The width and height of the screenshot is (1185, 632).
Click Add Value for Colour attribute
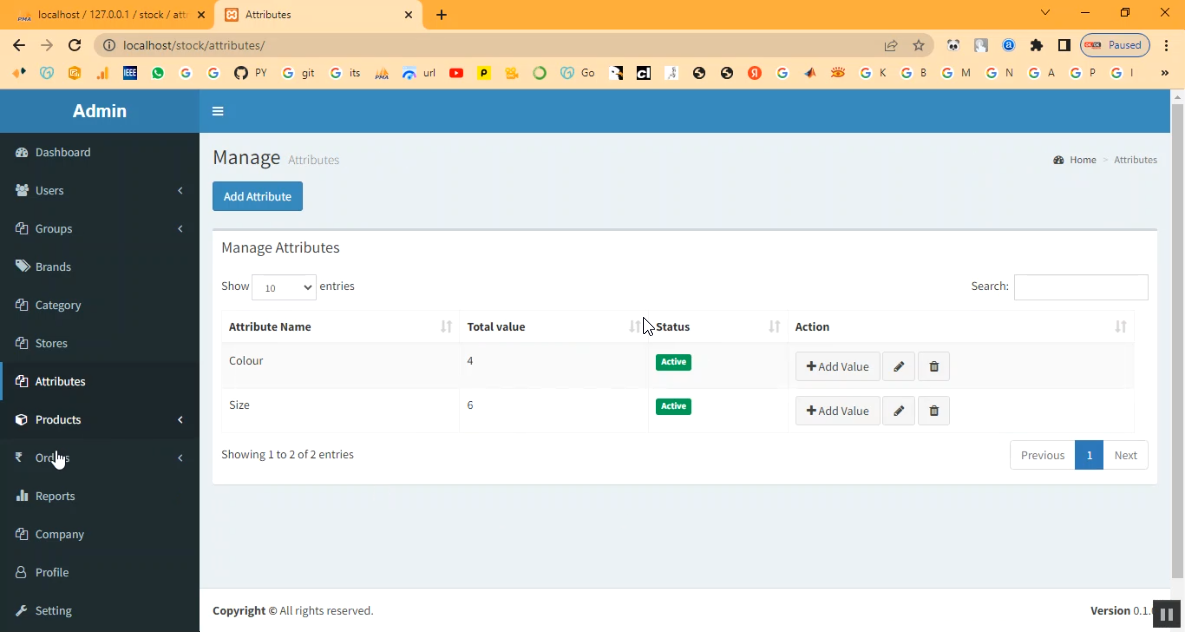coord(837,367)
